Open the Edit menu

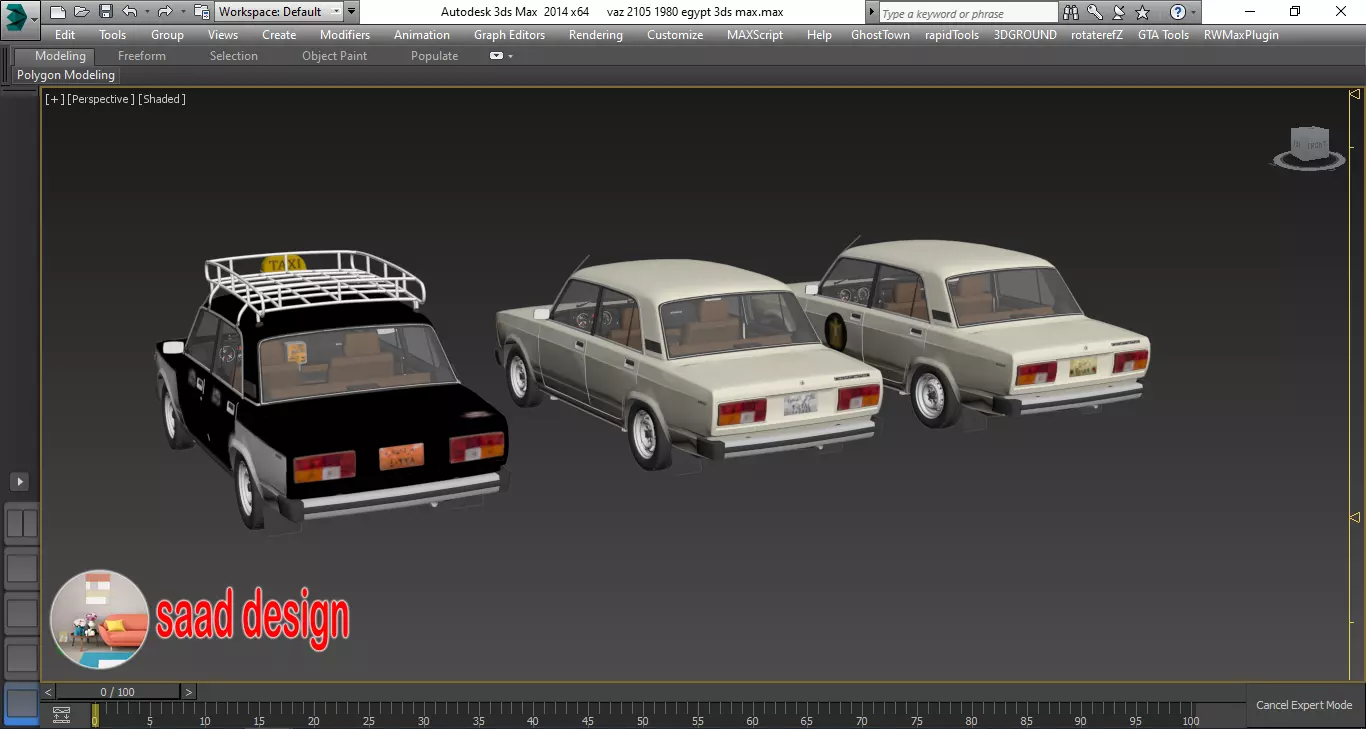[65, 34]
